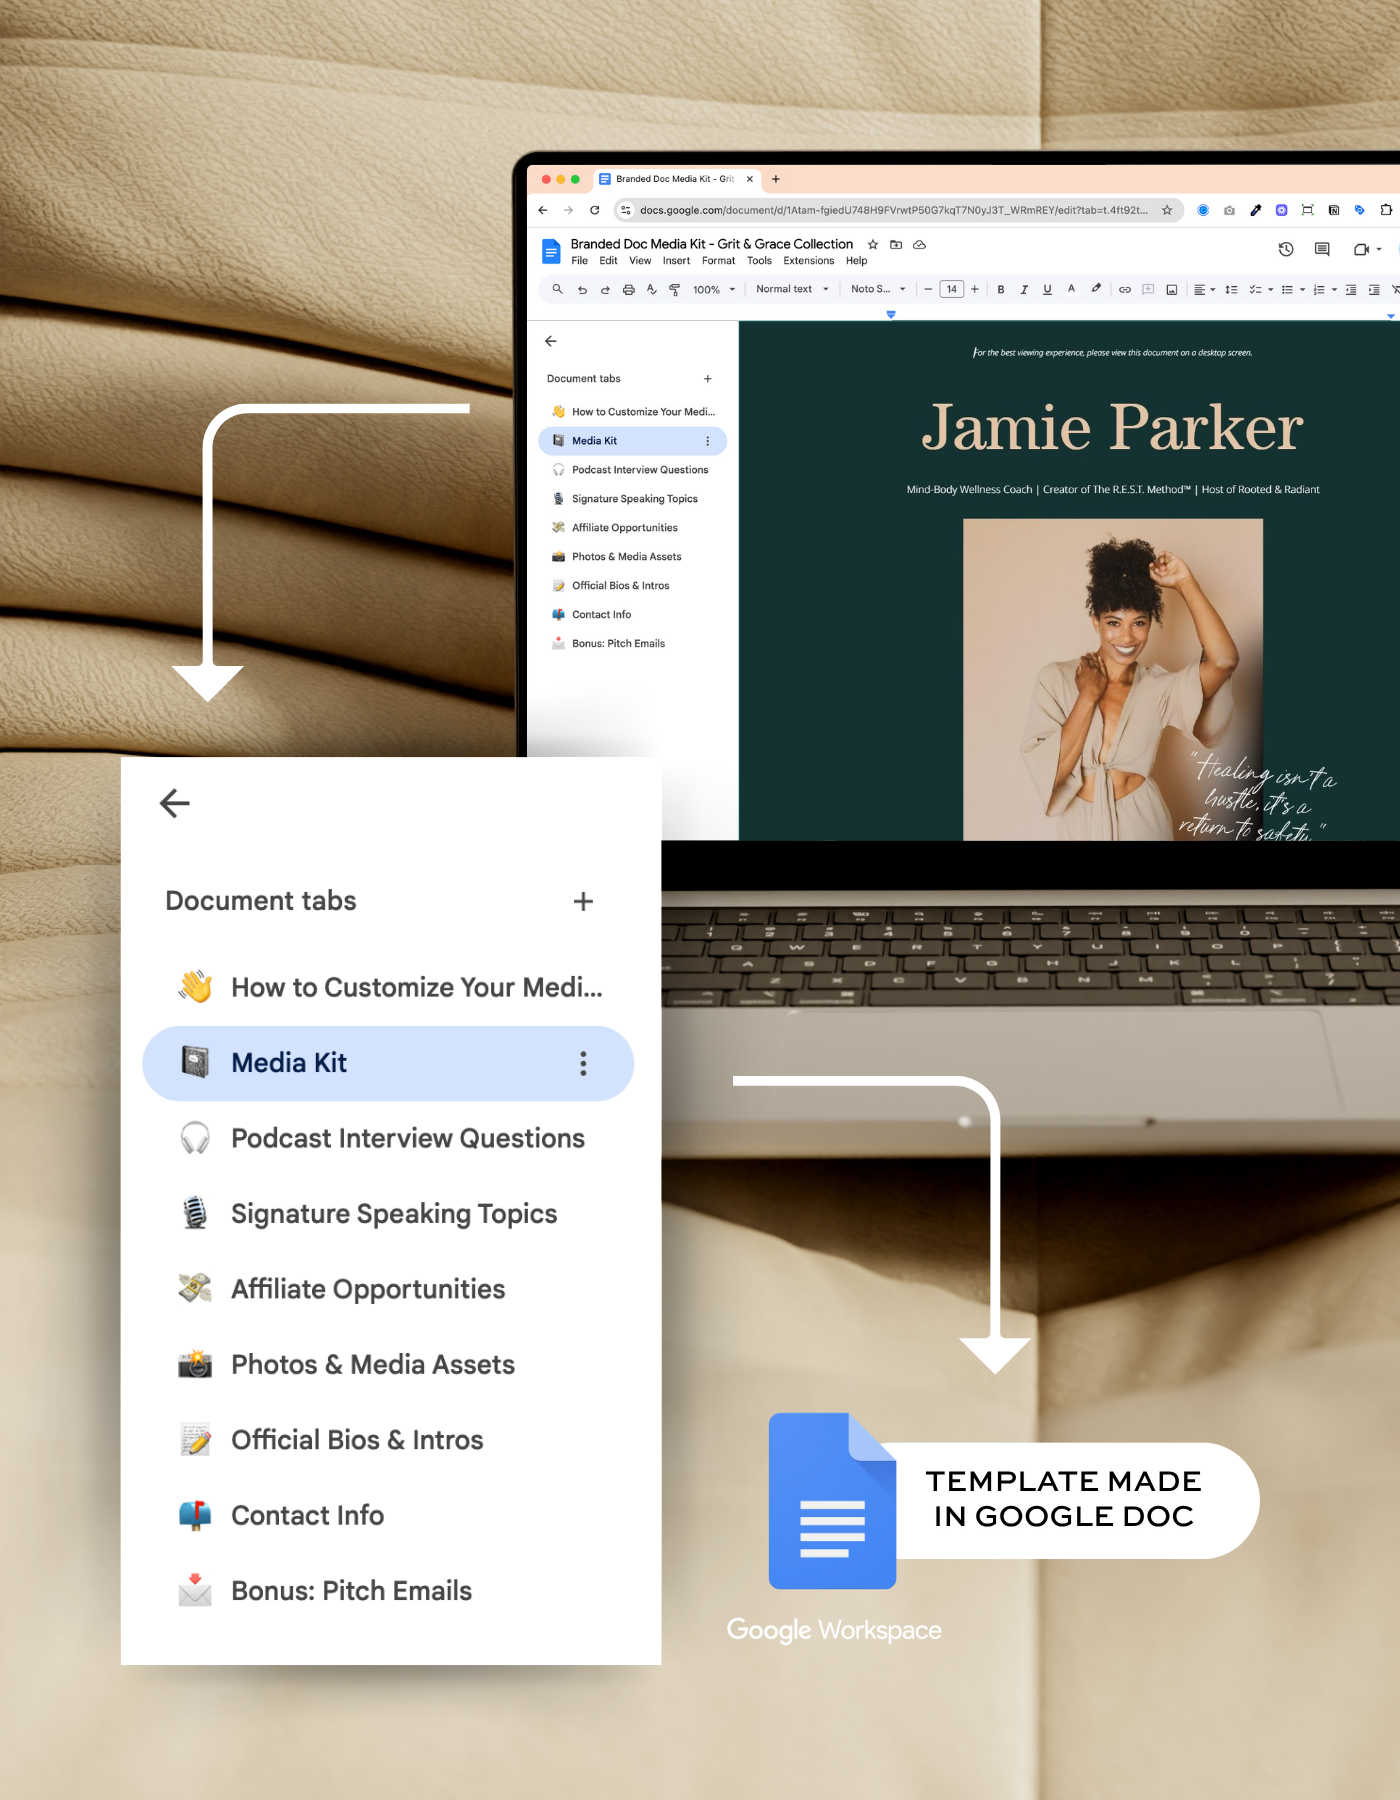The image size is (1400, 1800).
Task: Toggle italic formatting
Action: point(1024,290)
